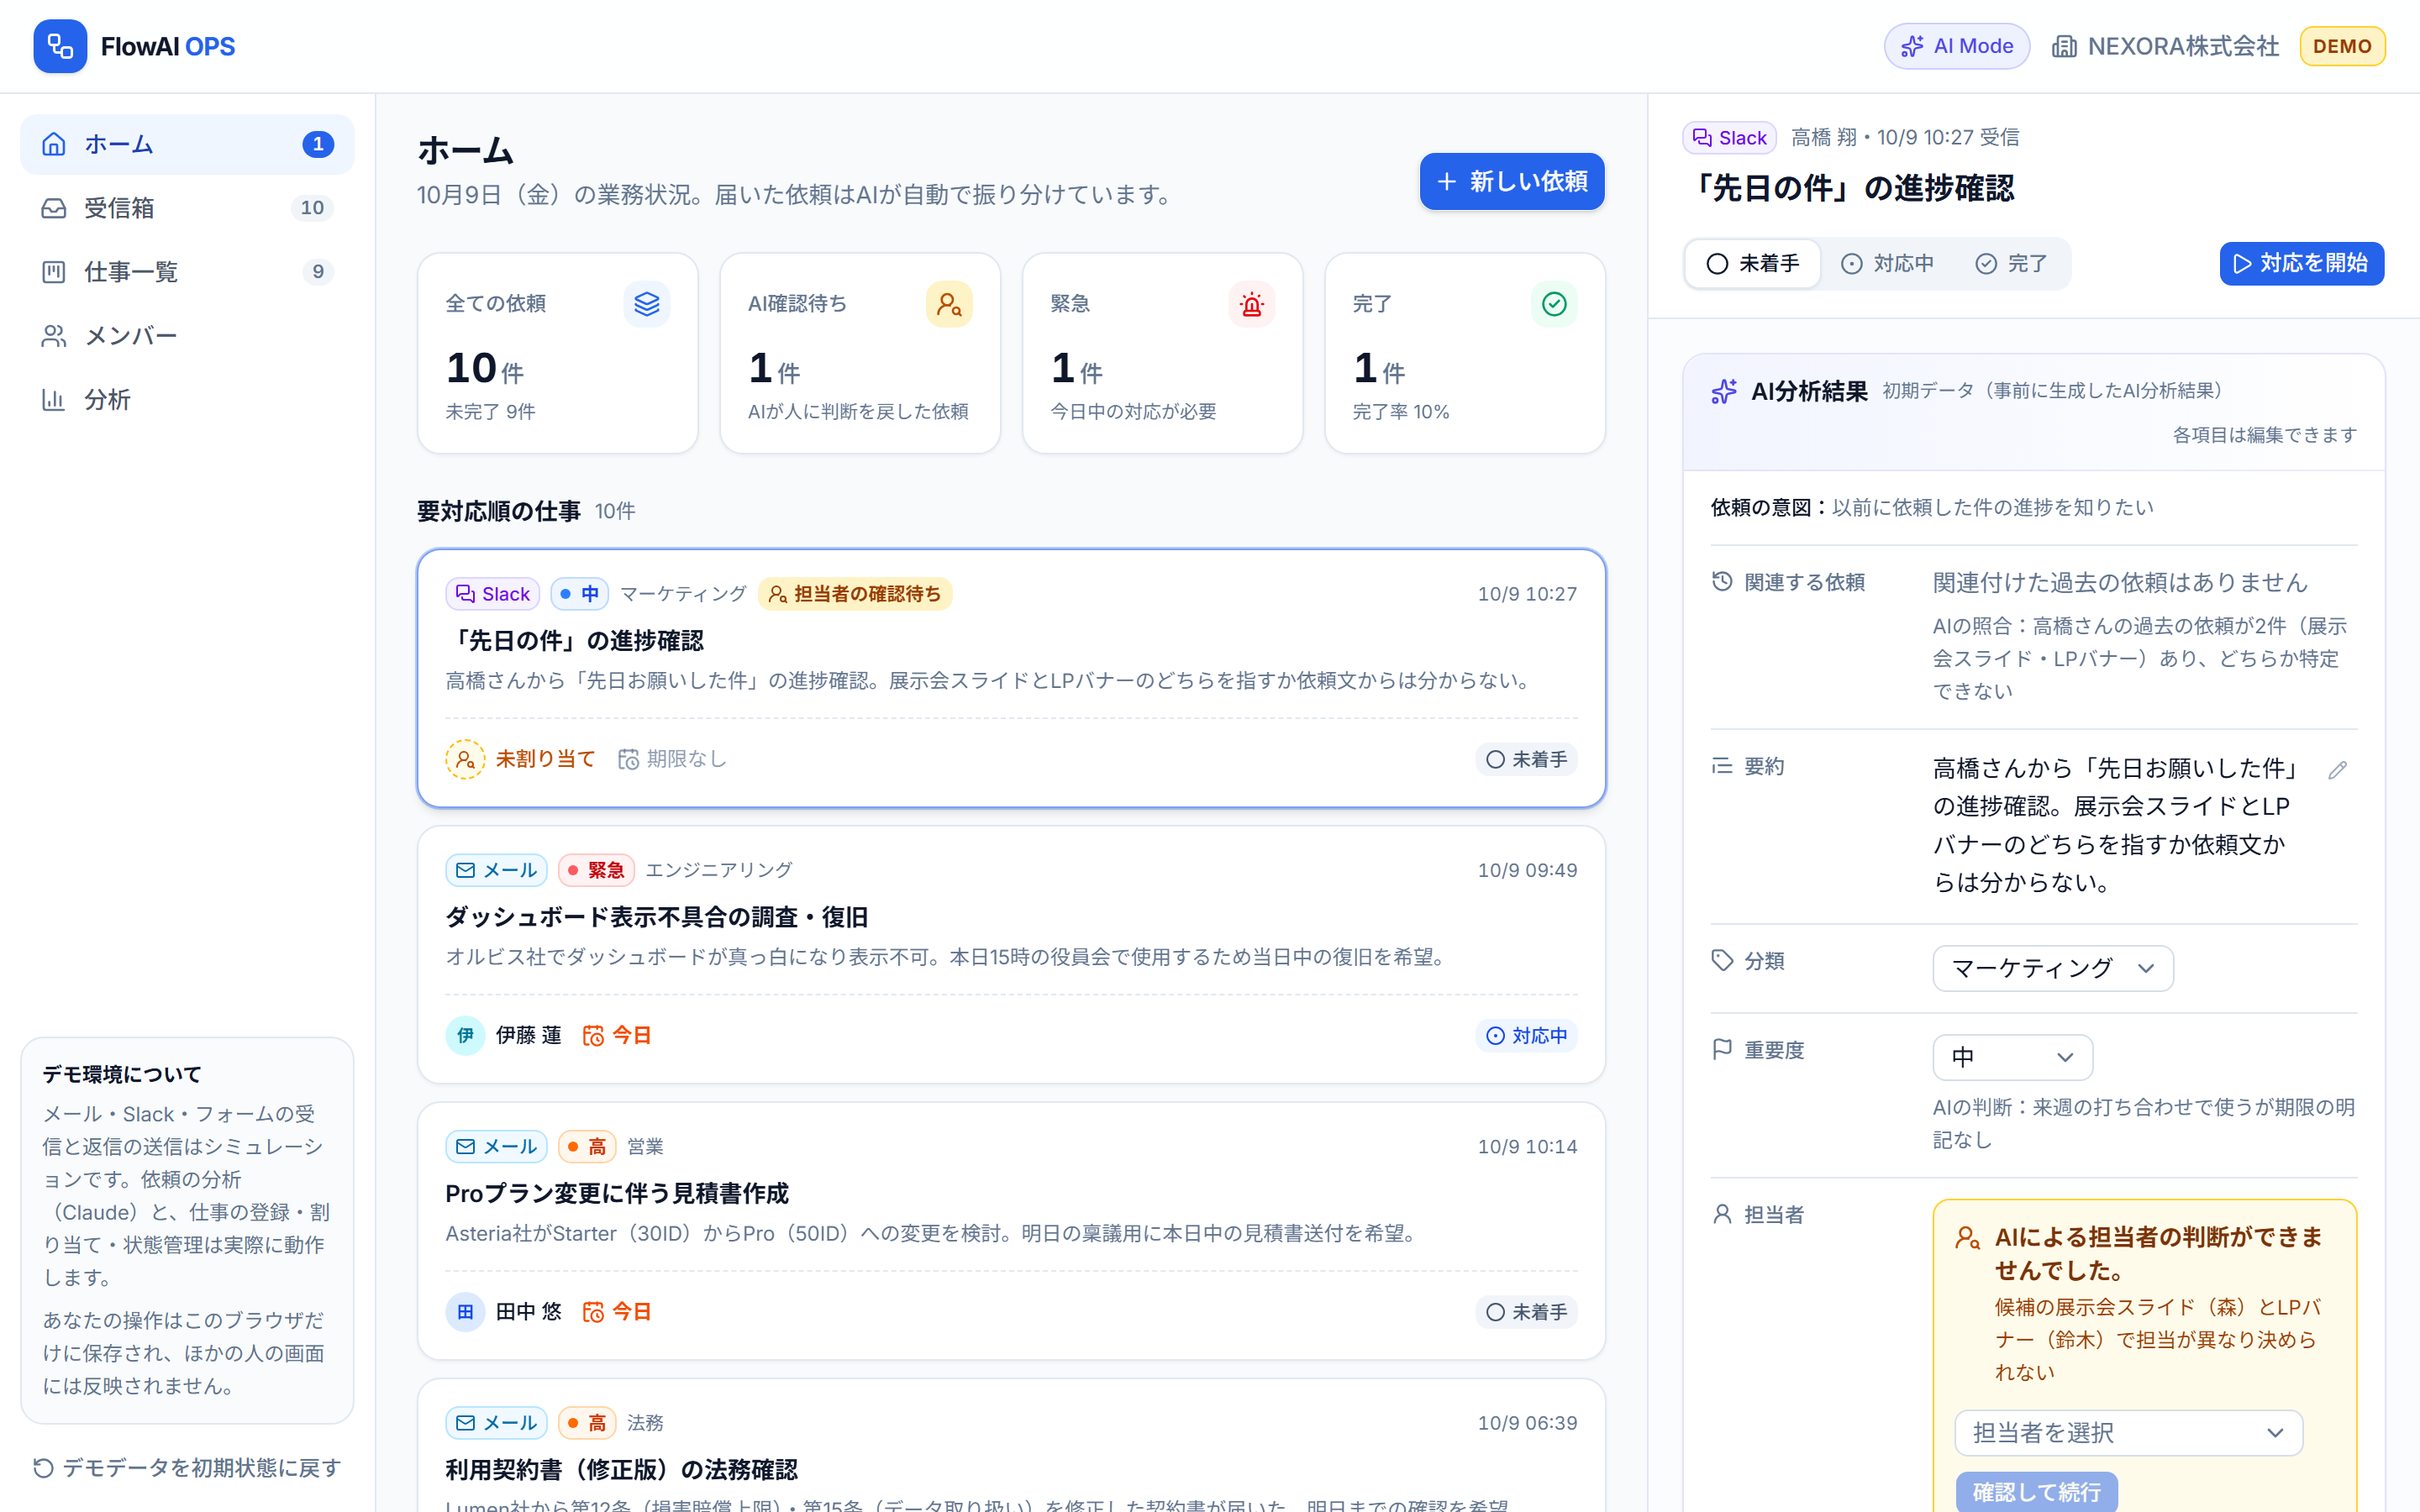Click the 未割り当て assignee icon
The image size is (2420, 1512).
point(465,759)
